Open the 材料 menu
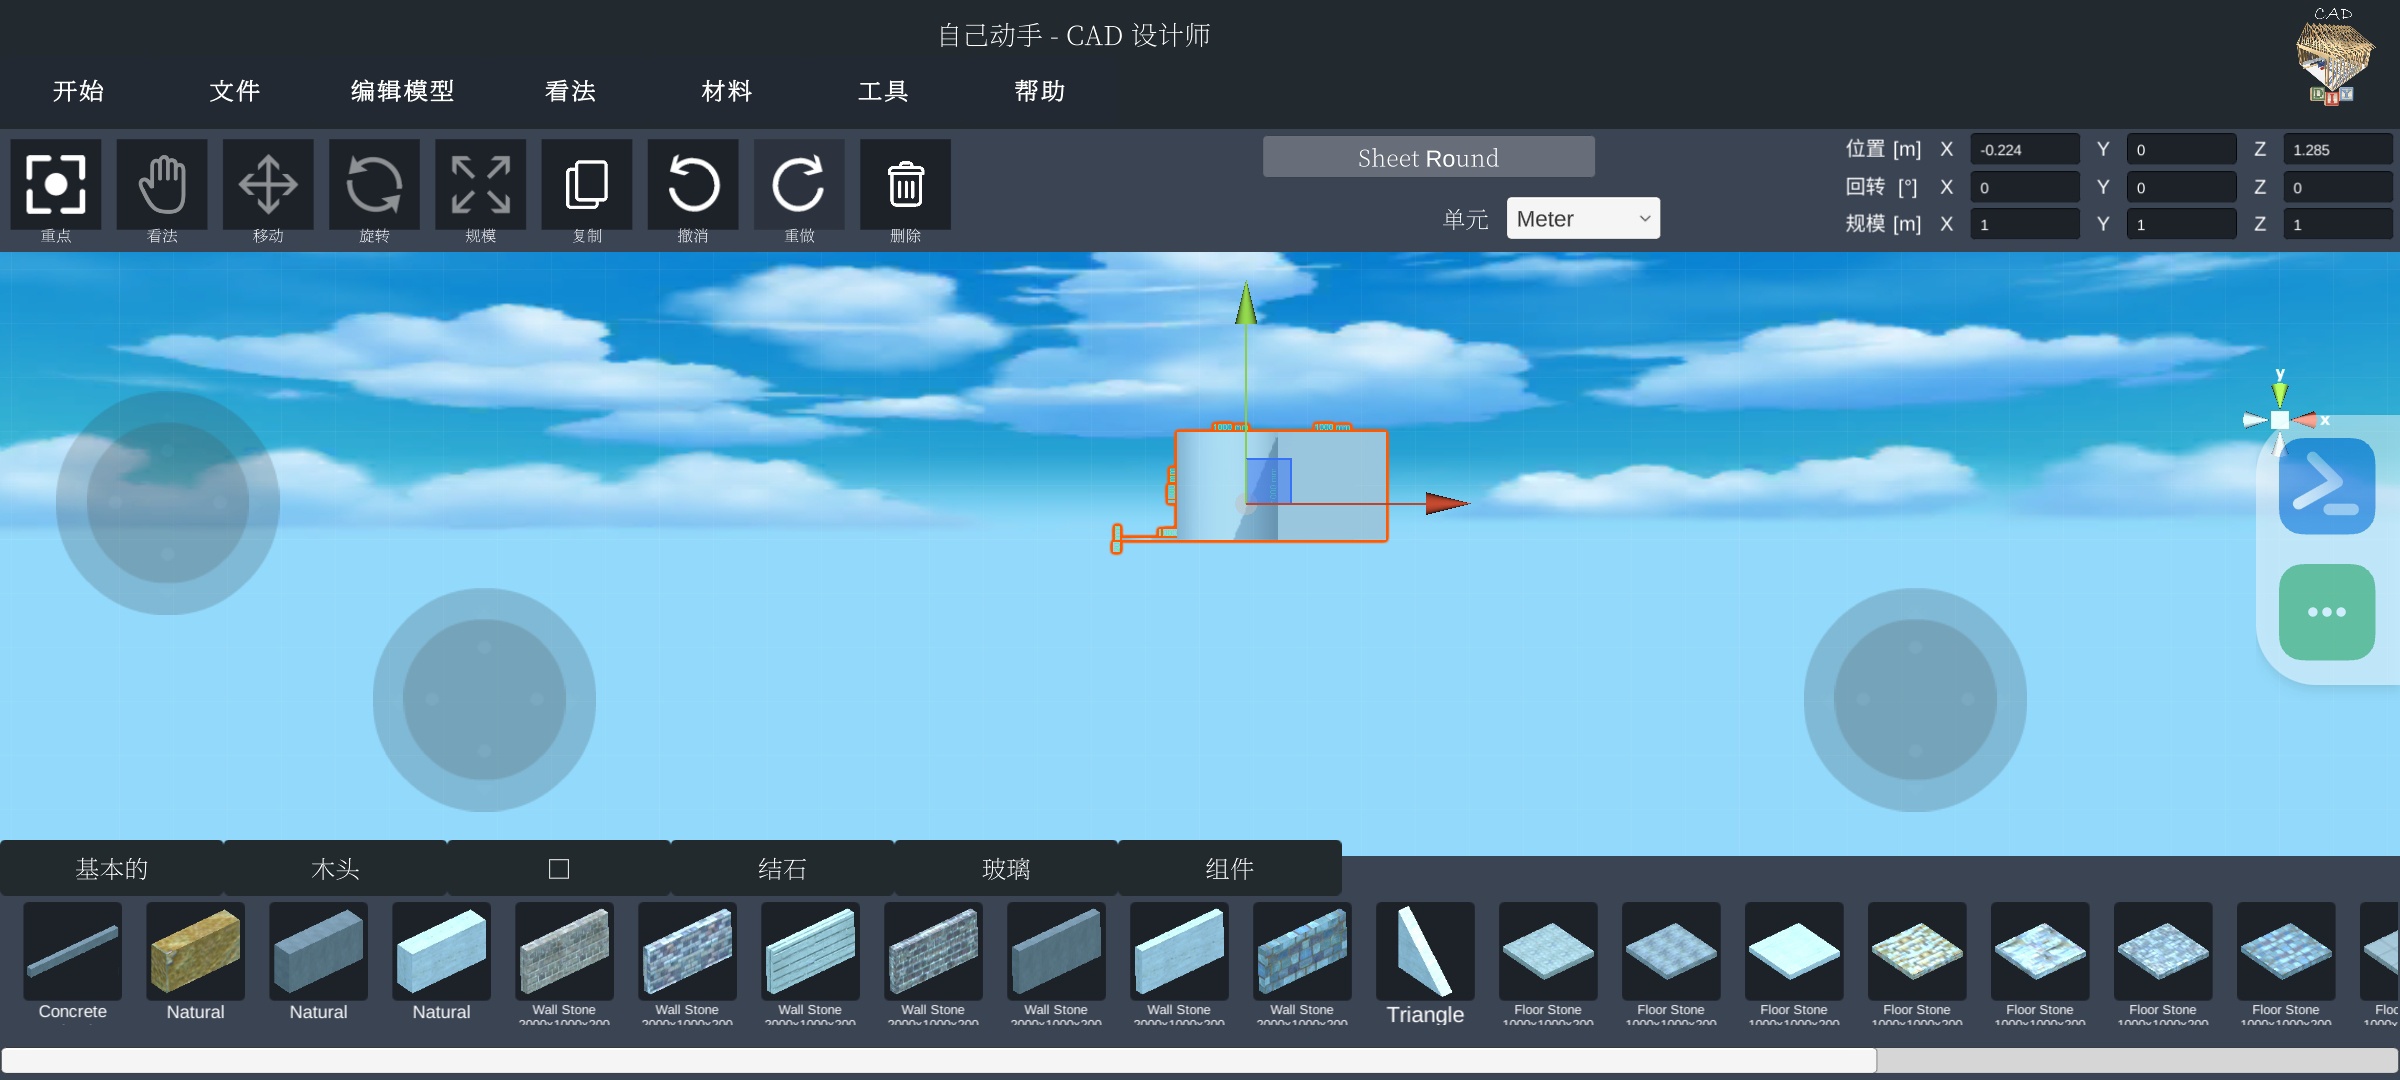Image resolution: width=2400 pixels, height=1080 pixels. point(726,91)
